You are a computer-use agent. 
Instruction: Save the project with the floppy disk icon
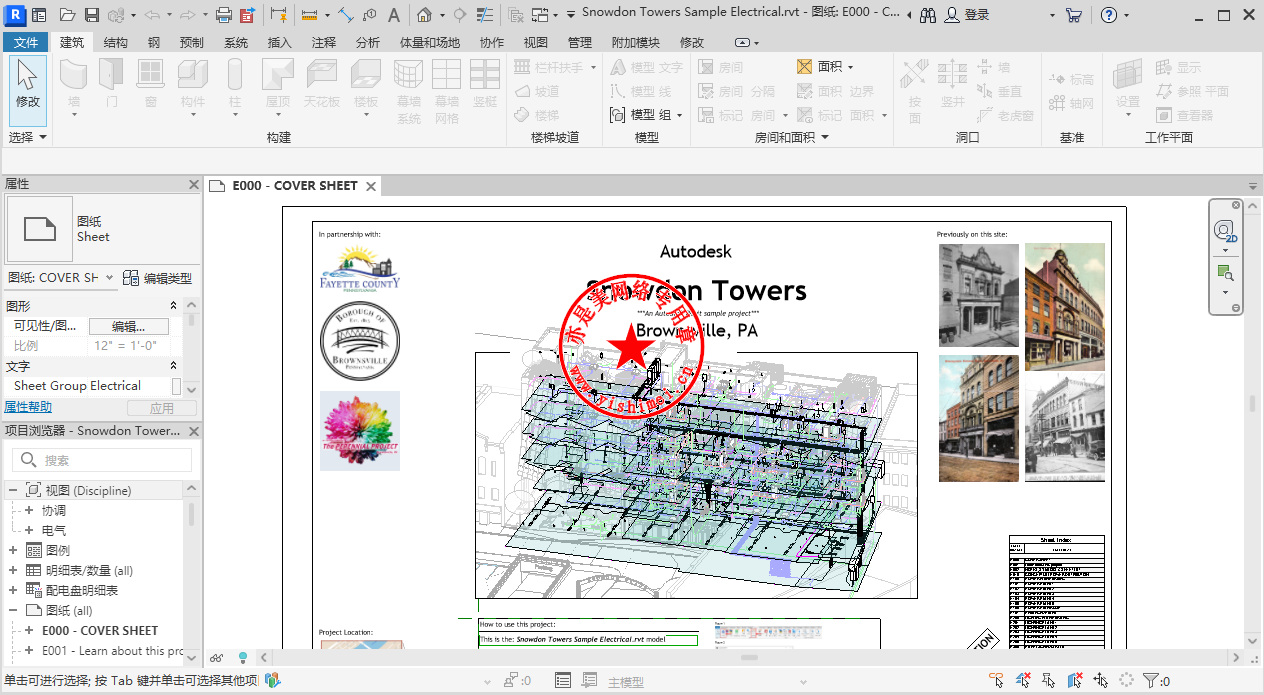(92, 15)
